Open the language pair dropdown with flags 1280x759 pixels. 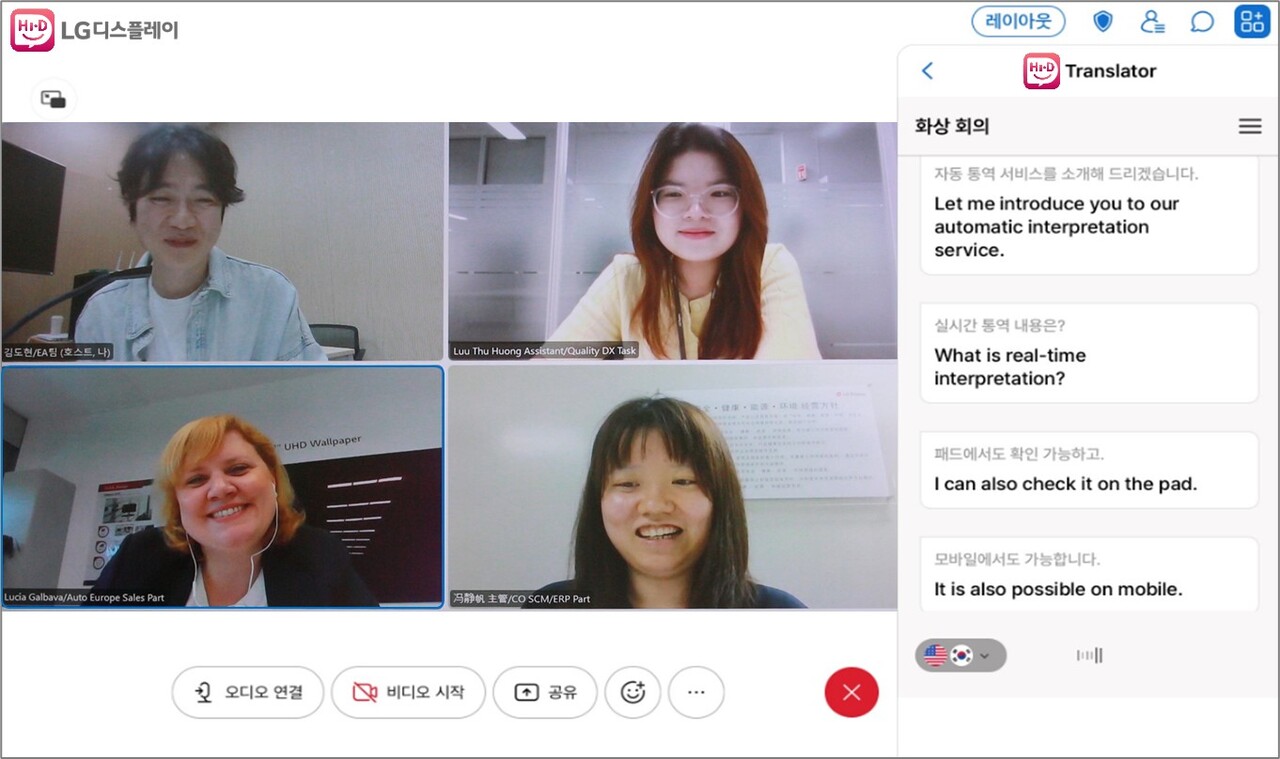coord(960,655)
